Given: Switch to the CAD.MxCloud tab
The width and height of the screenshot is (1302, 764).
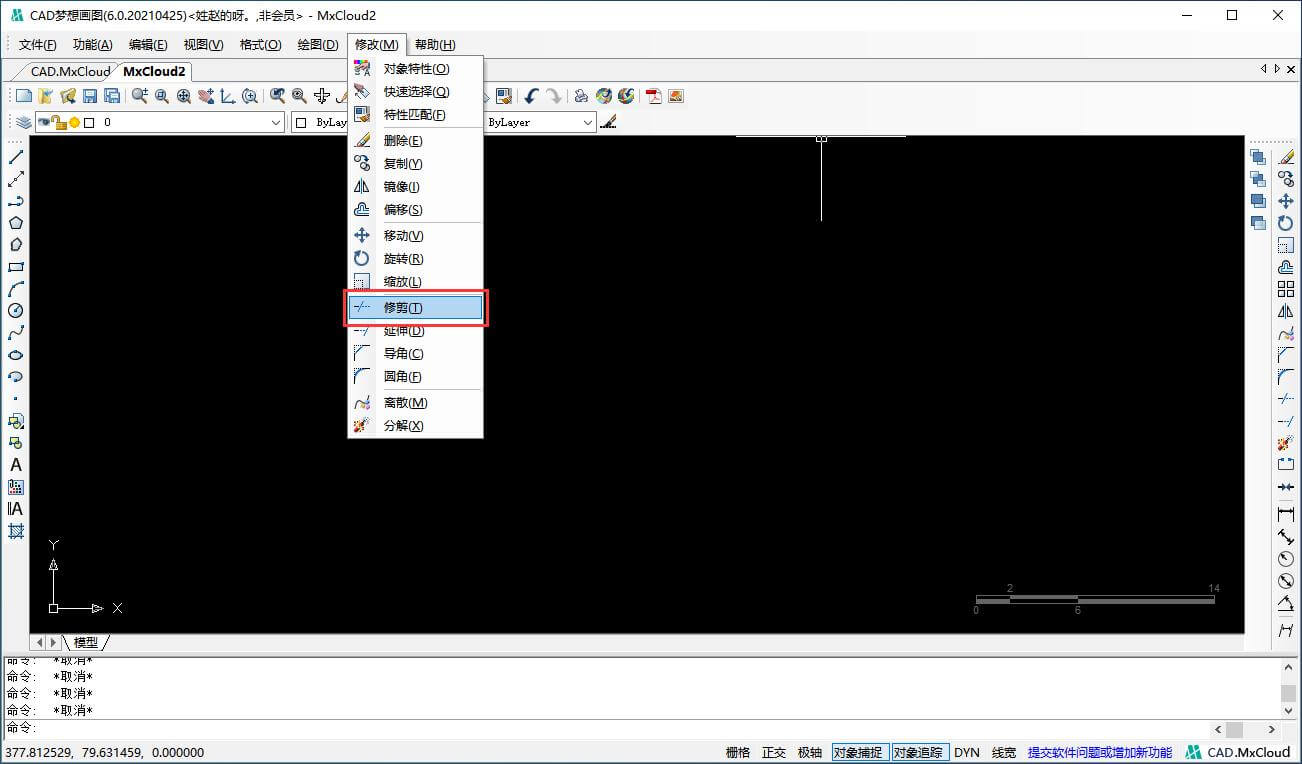Looking at the screenshot, I should [x=70, y=71].
